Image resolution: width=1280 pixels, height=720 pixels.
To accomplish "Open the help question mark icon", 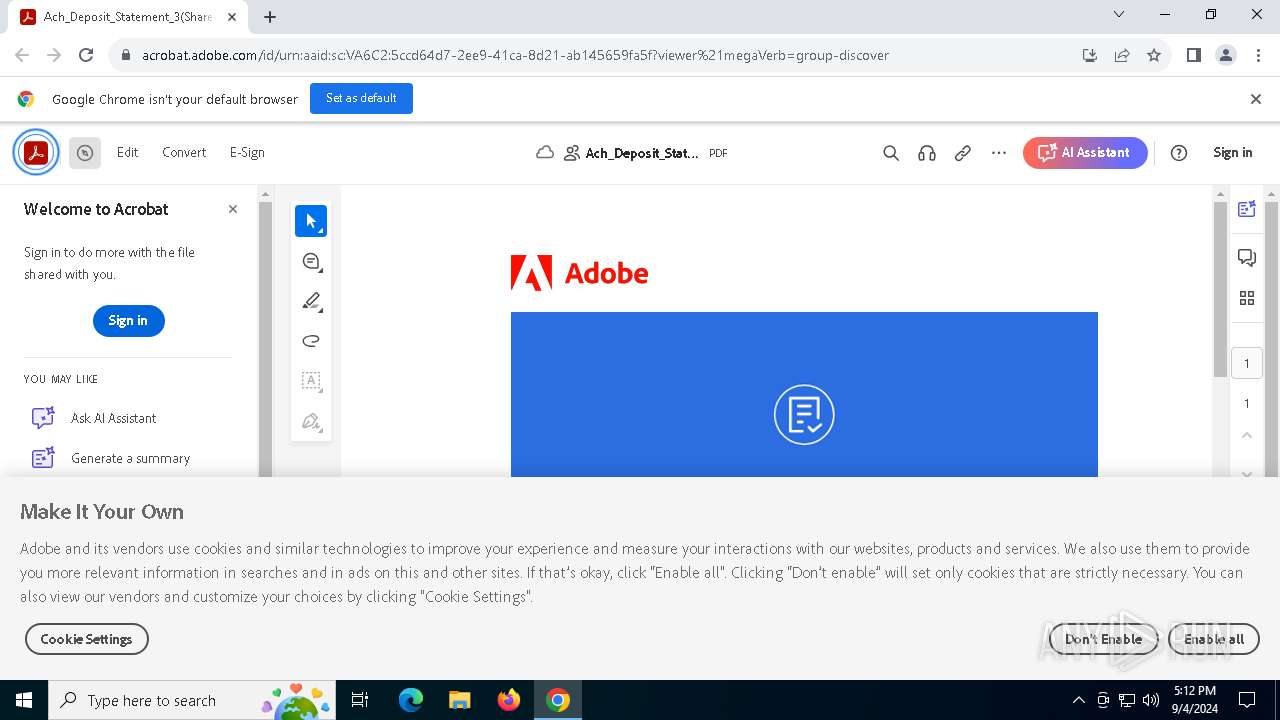I will pos(1179,153).
